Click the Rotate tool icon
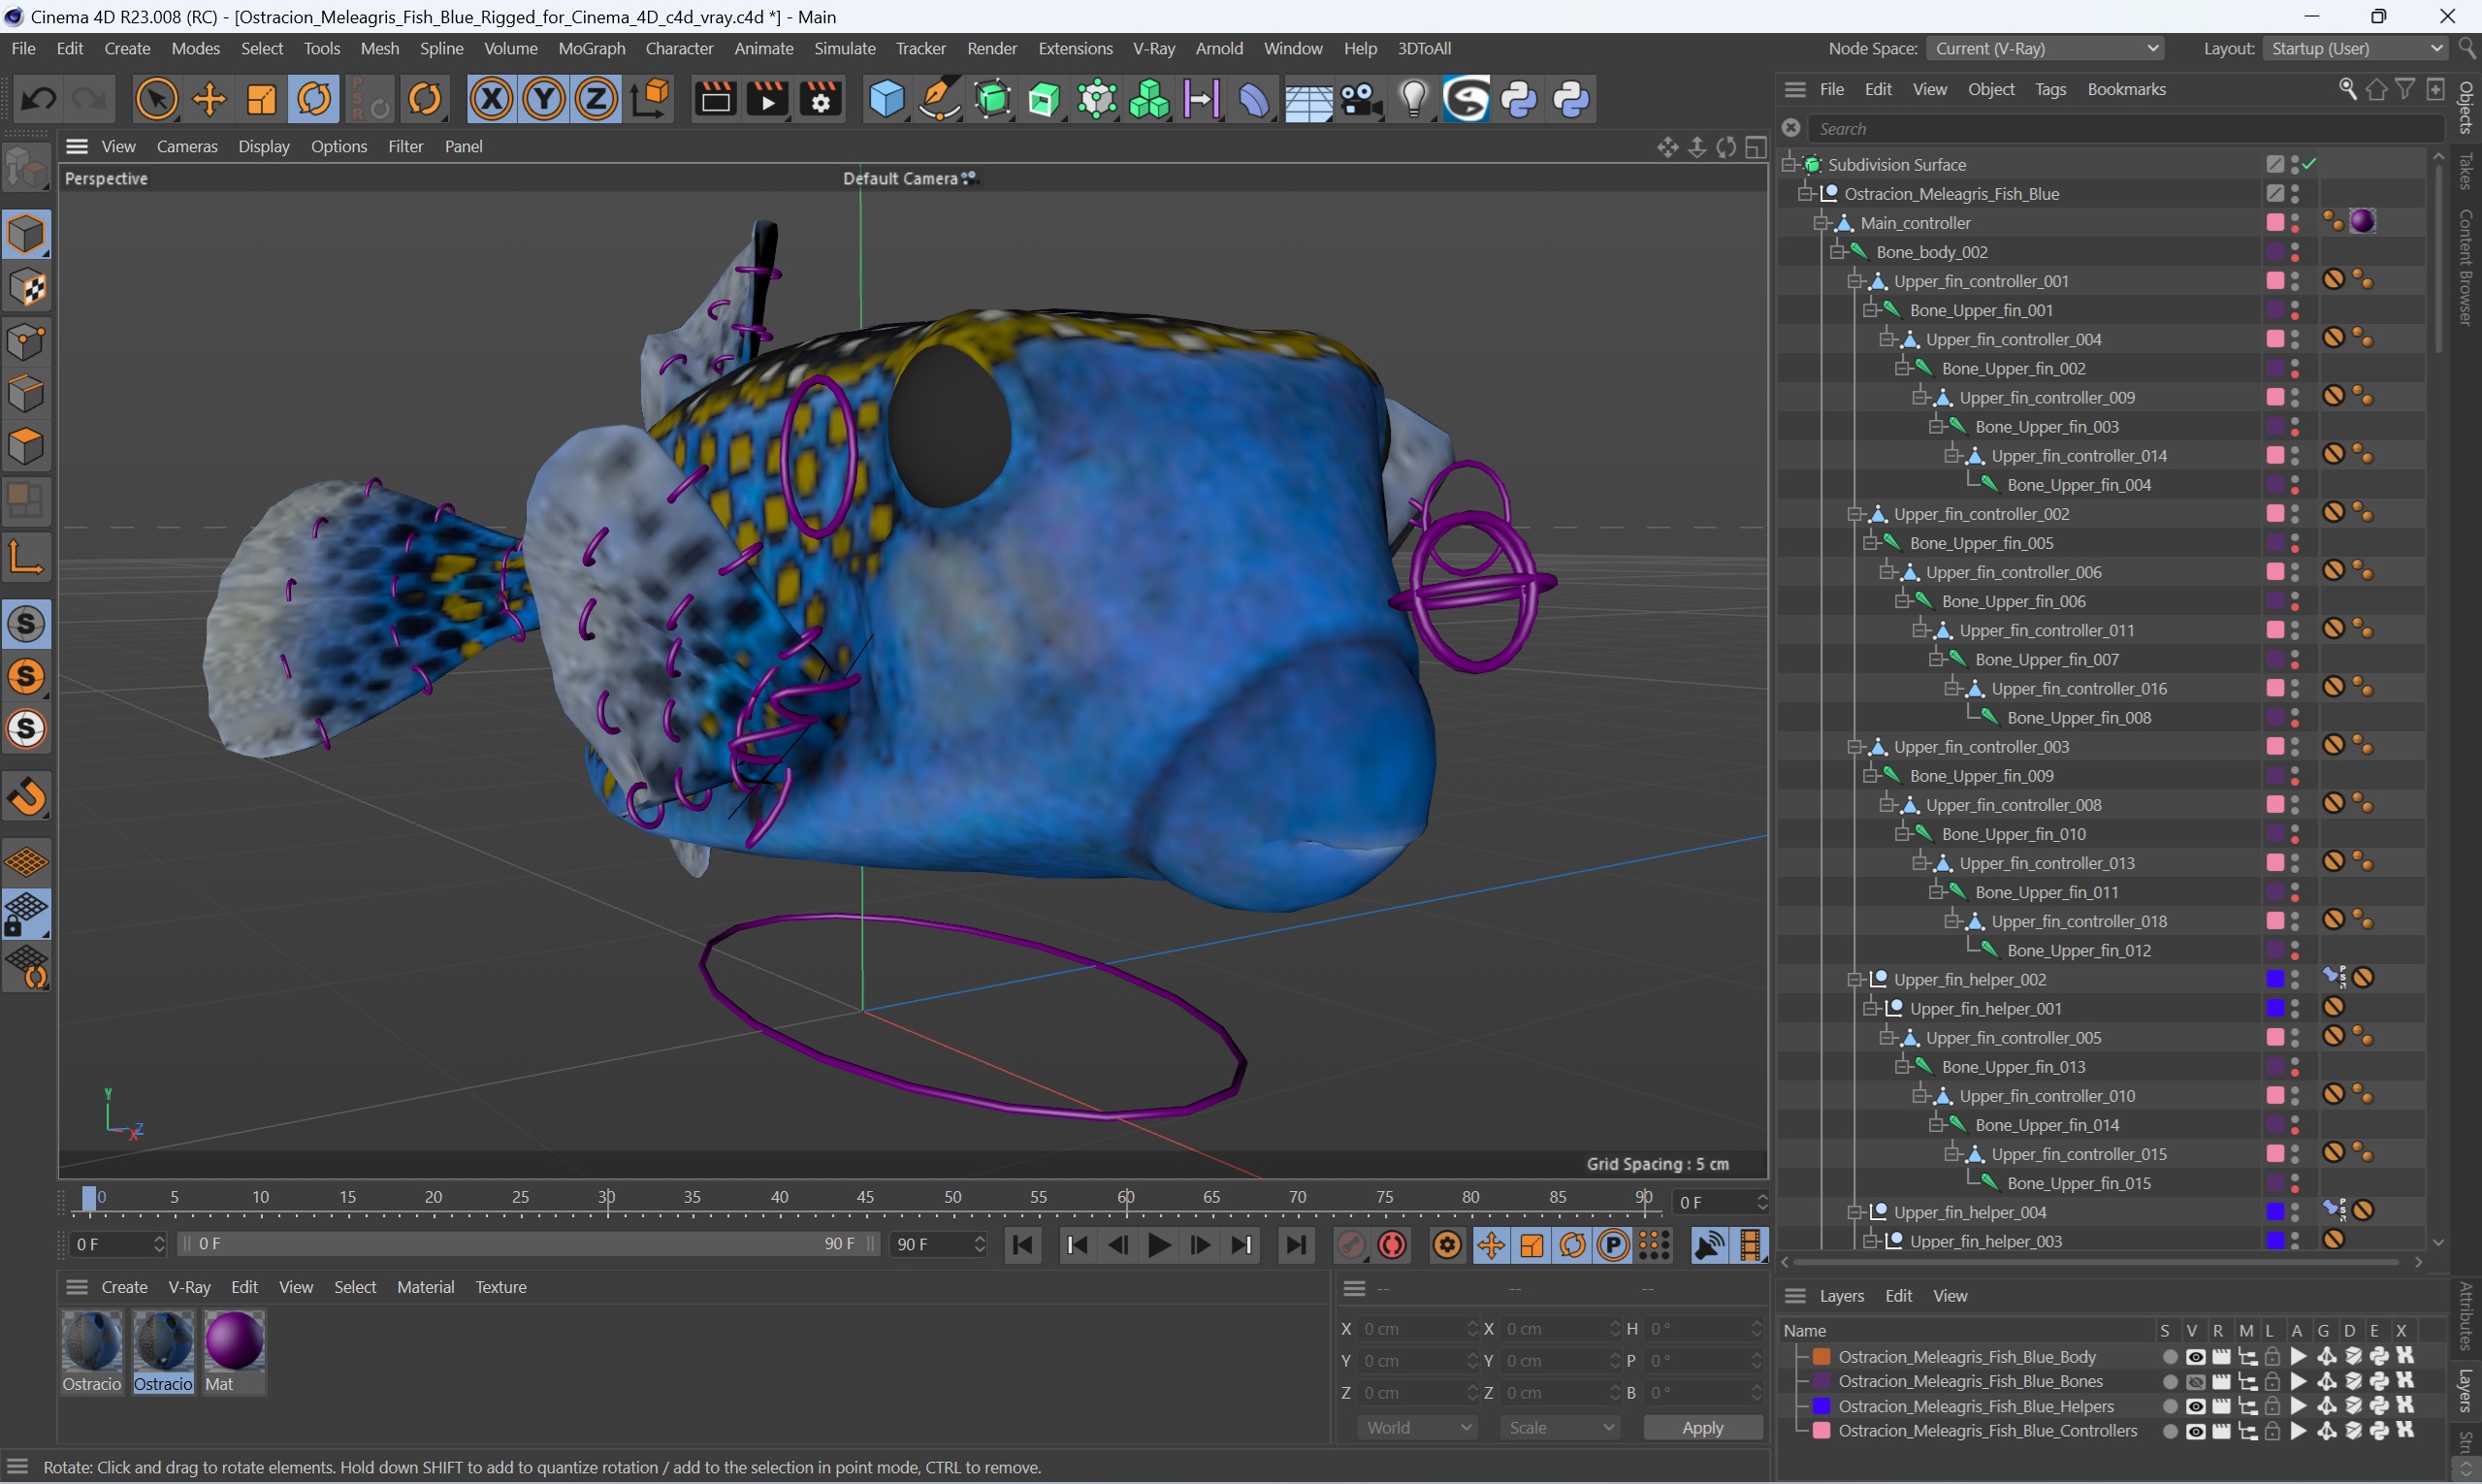The height and width of the screenshot is (1484, 2482). (x=312, y=99)
